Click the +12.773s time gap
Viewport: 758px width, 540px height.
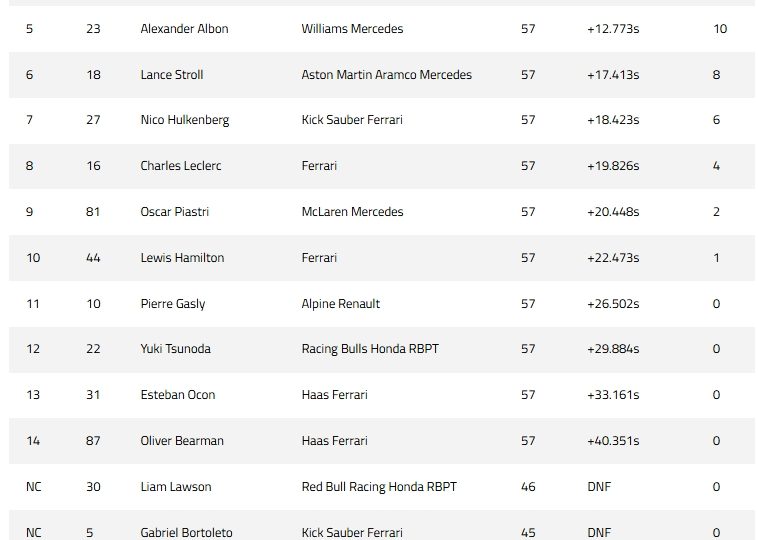pyautogui.click(x=612, y=29)
